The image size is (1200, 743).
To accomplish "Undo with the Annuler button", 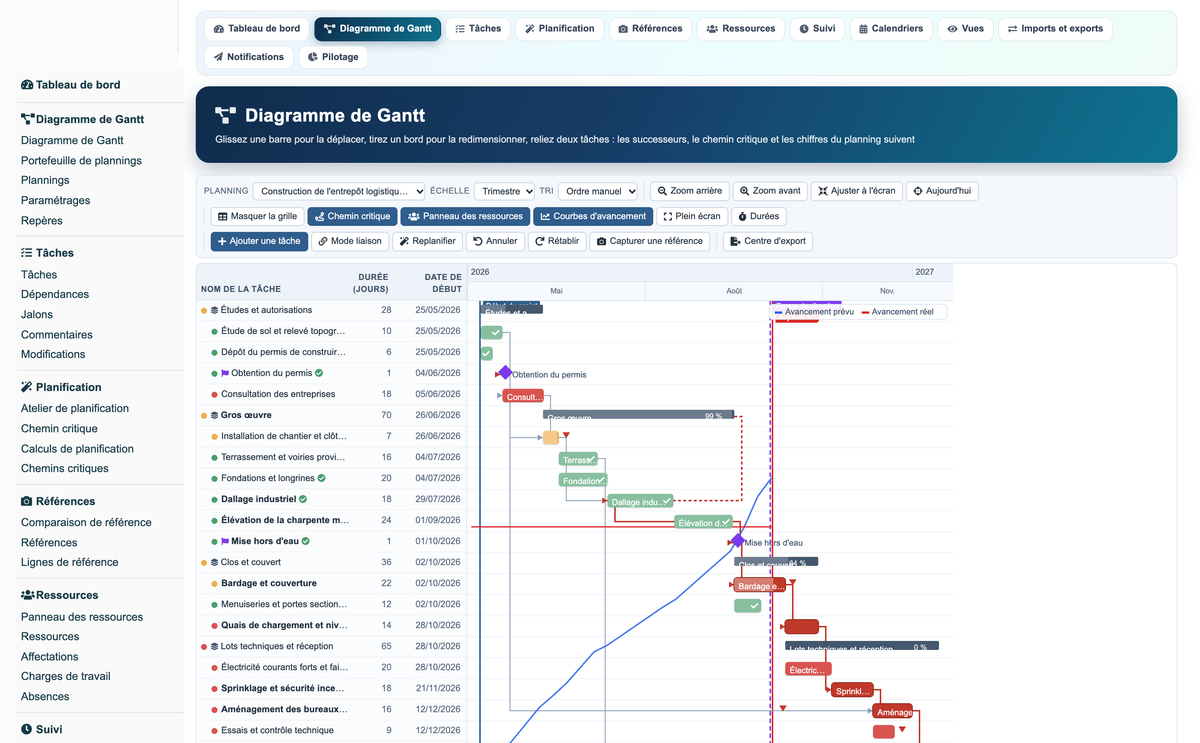I will [x=495, y=241].
